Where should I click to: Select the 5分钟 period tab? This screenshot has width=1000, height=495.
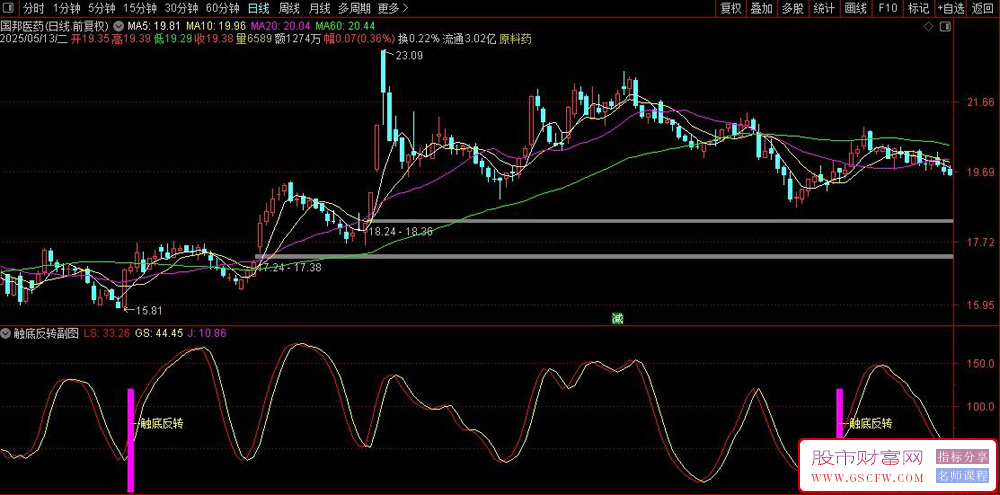click(101, 8)
